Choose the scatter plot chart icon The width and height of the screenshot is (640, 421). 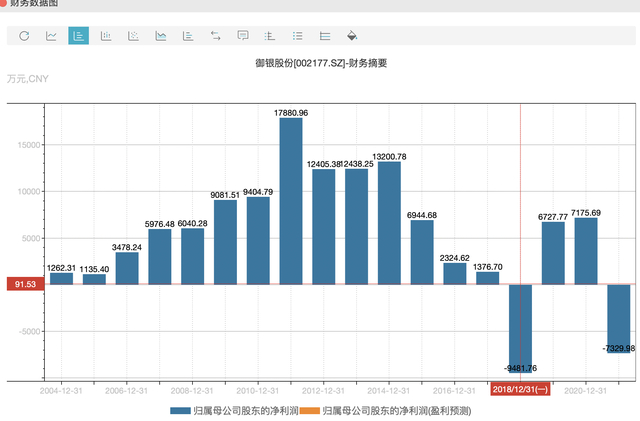[x=133, y=36]
